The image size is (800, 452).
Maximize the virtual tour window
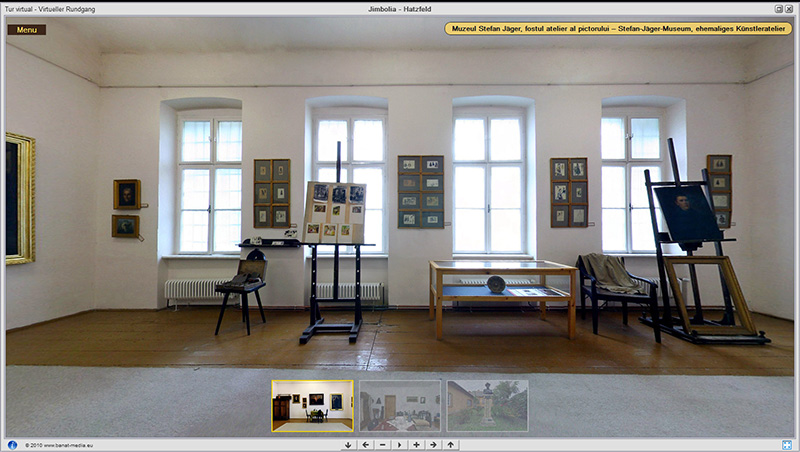tap(778, 8)
